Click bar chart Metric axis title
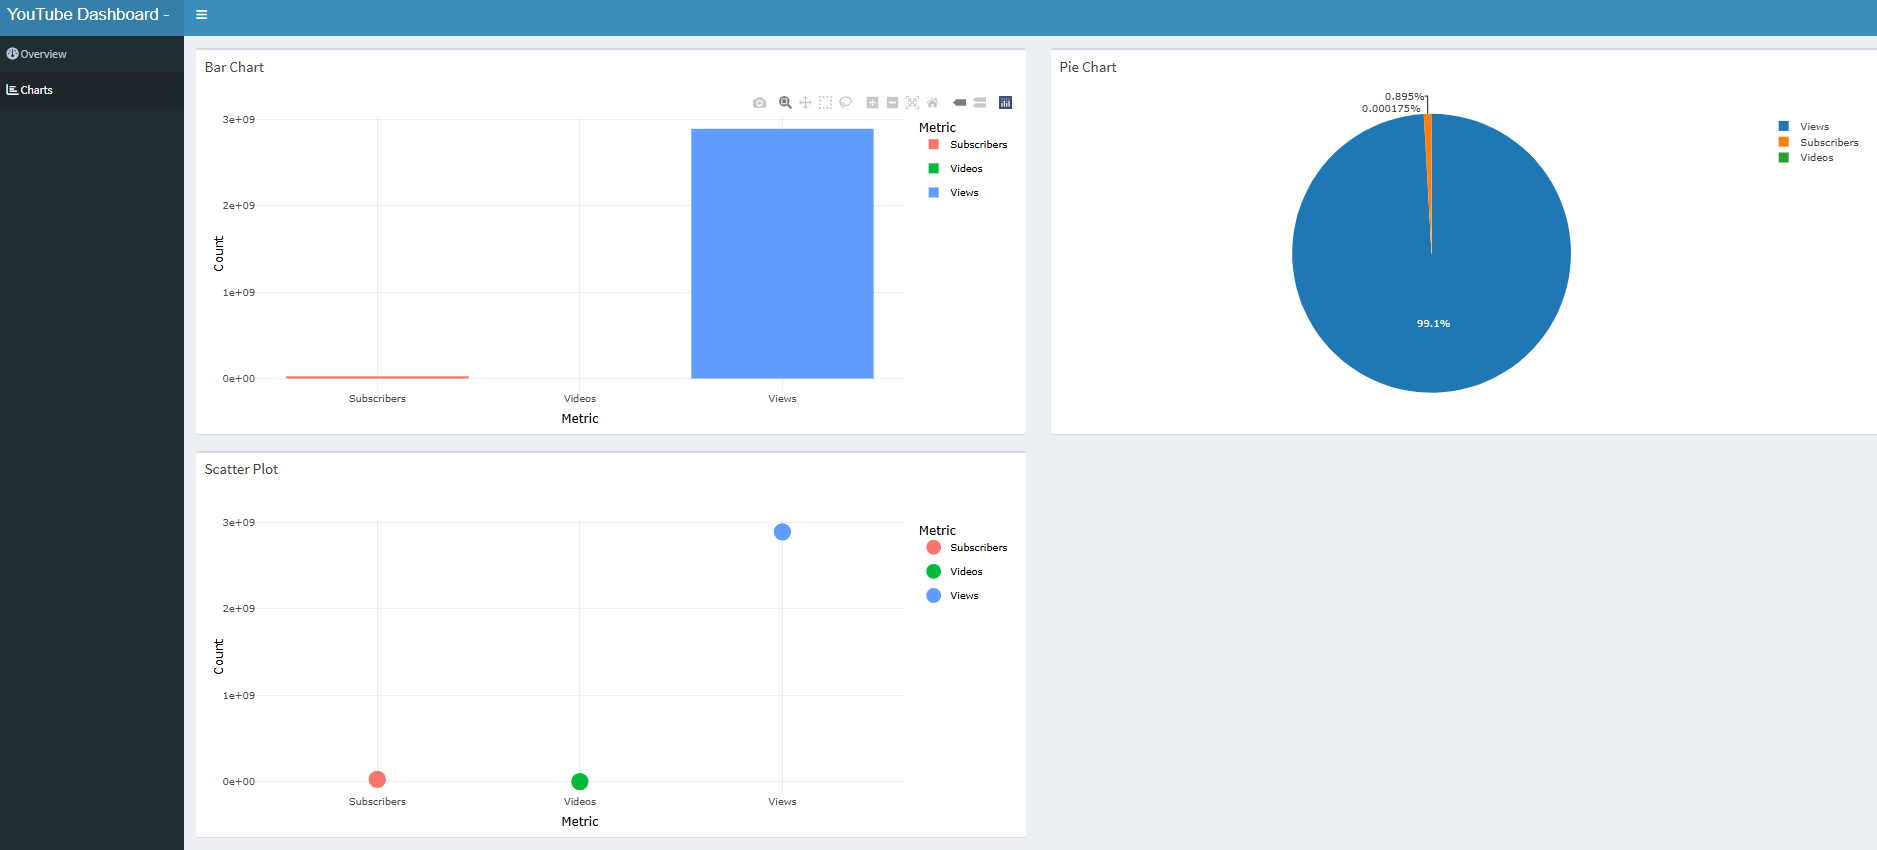Image resolution: width=1877 pixels, height=850 pixels. click(580, 419)
